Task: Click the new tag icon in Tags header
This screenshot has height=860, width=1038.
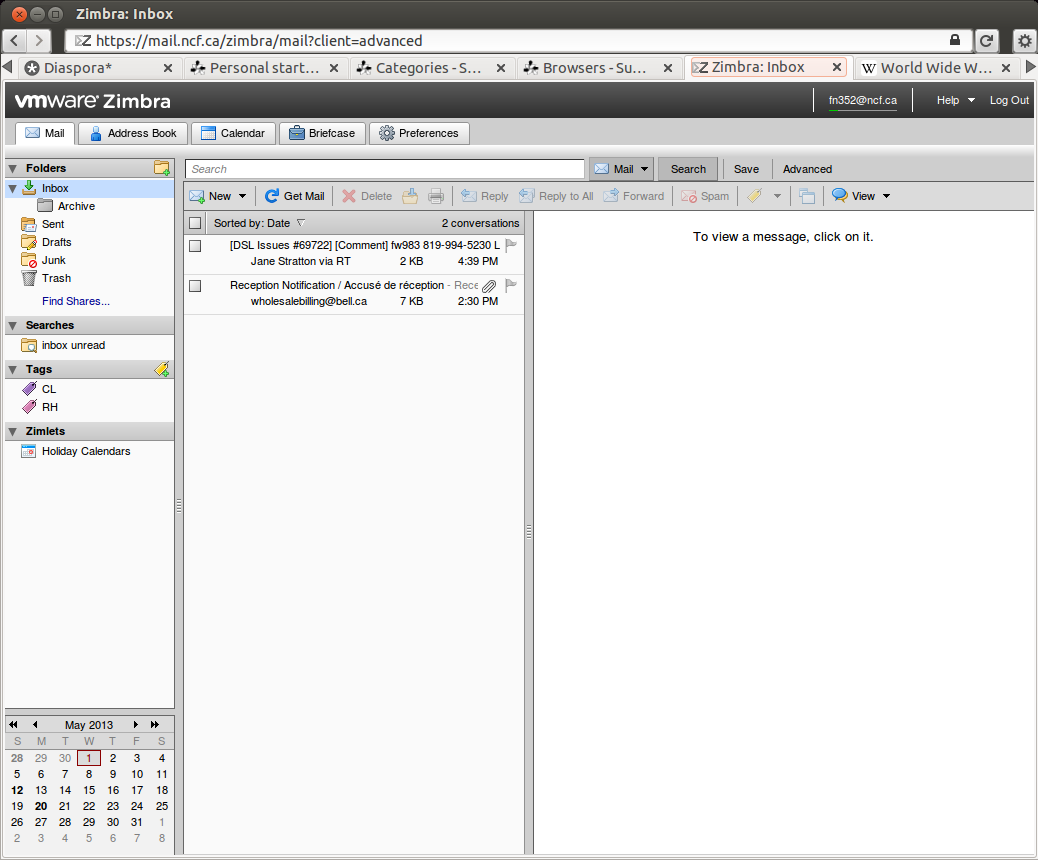Action: 162,369
